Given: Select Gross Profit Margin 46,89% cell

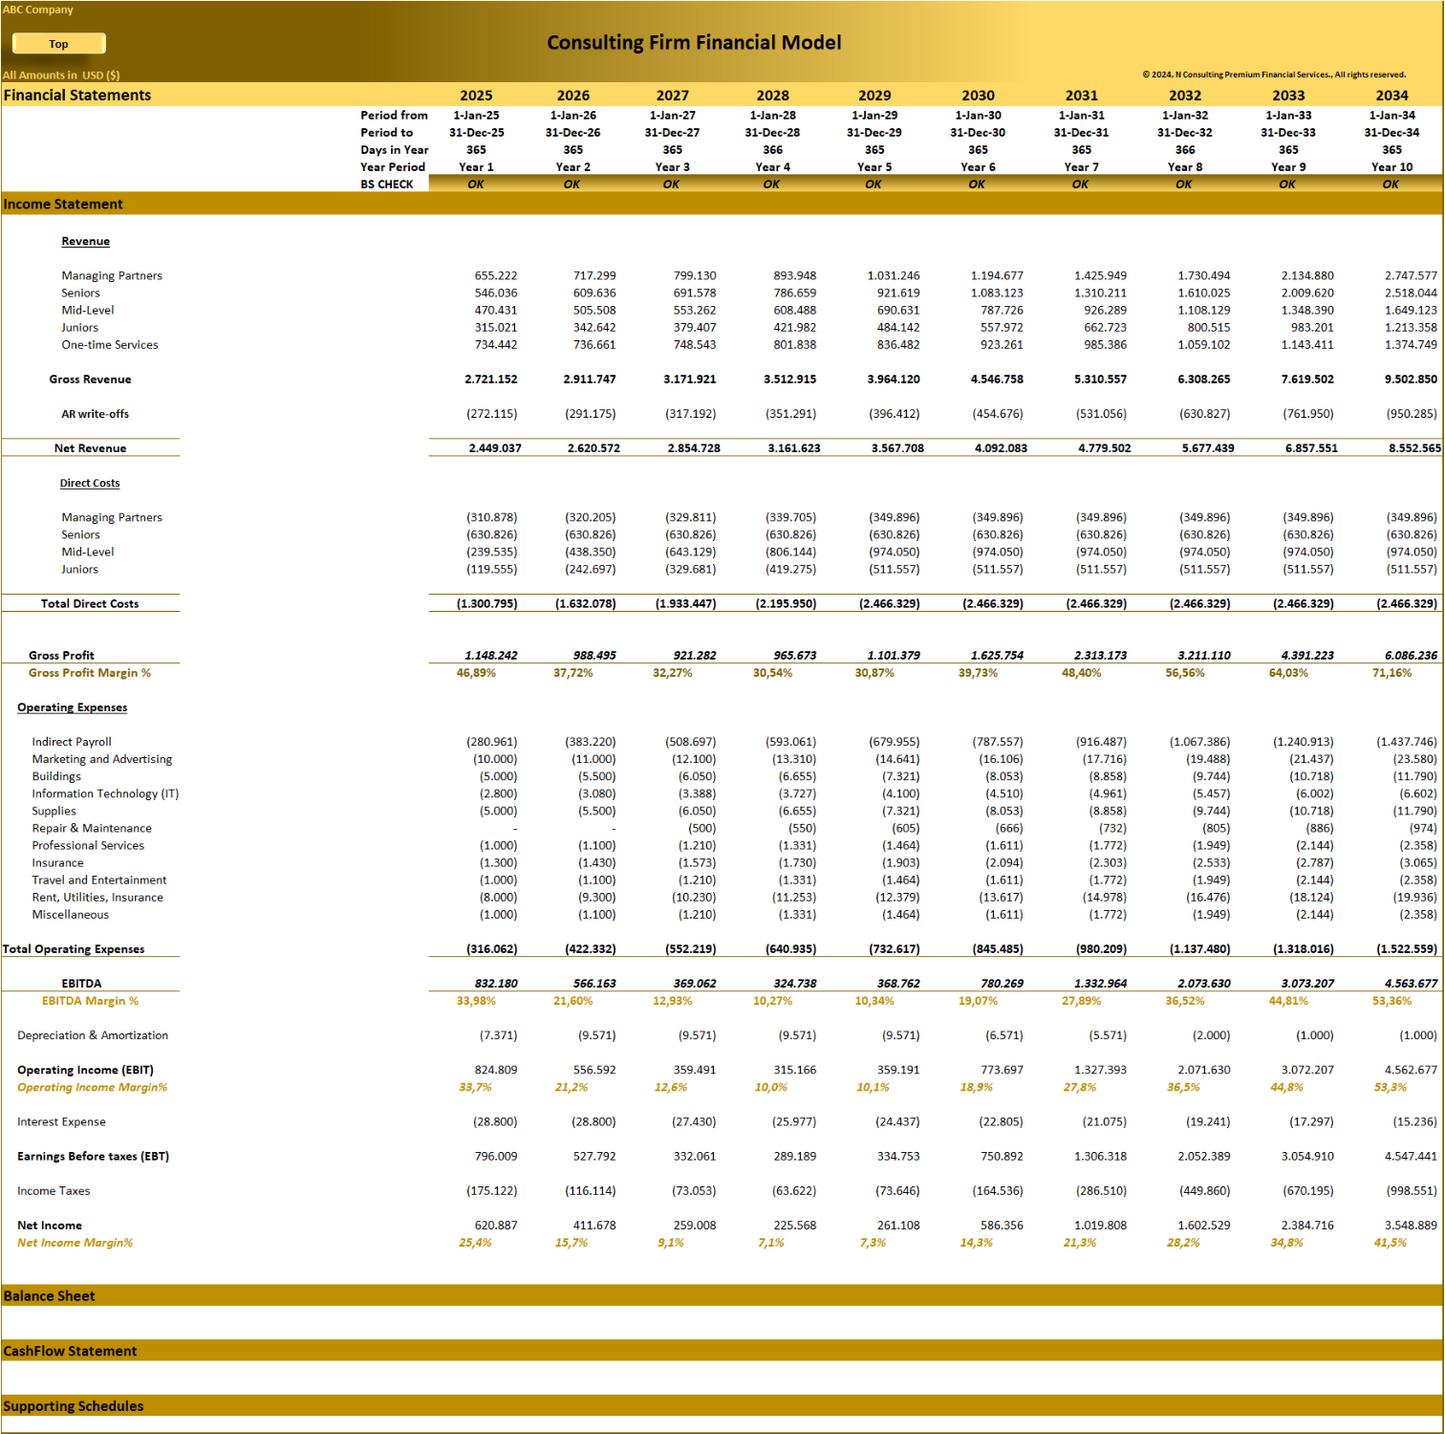Looking at the screenshot, I should click(x=476, y=673).
